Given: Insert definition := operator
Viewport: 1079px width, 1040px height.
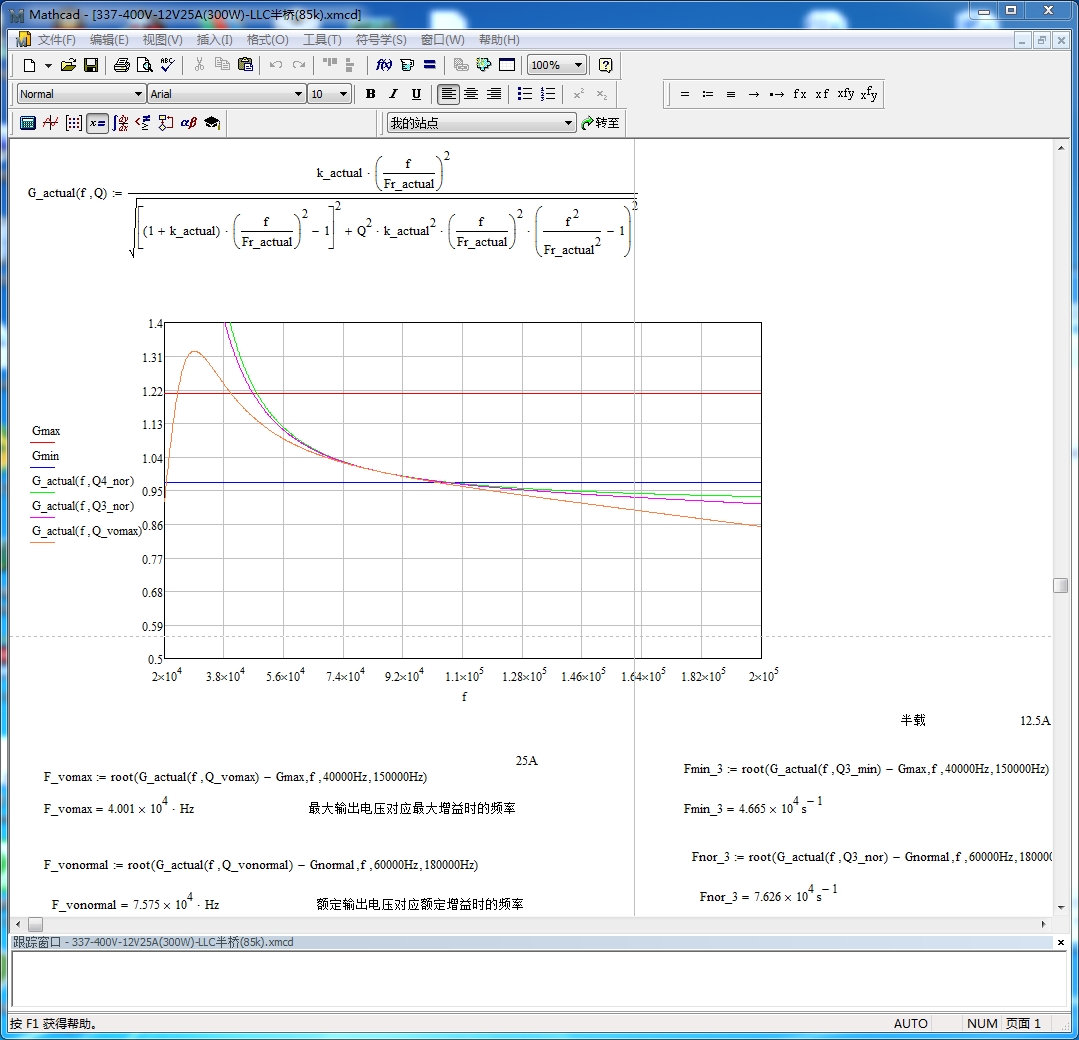Looking at the screenshot, I should 707,94.
